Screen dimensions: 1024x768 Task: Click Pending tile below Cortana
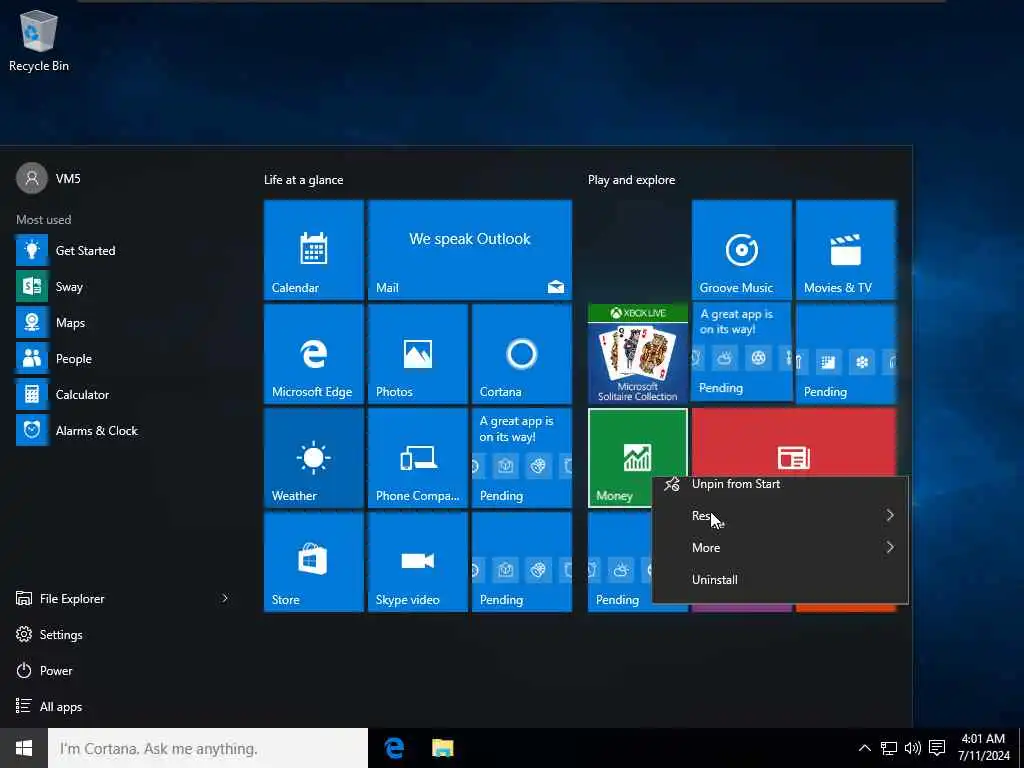[x=522, y=458]
